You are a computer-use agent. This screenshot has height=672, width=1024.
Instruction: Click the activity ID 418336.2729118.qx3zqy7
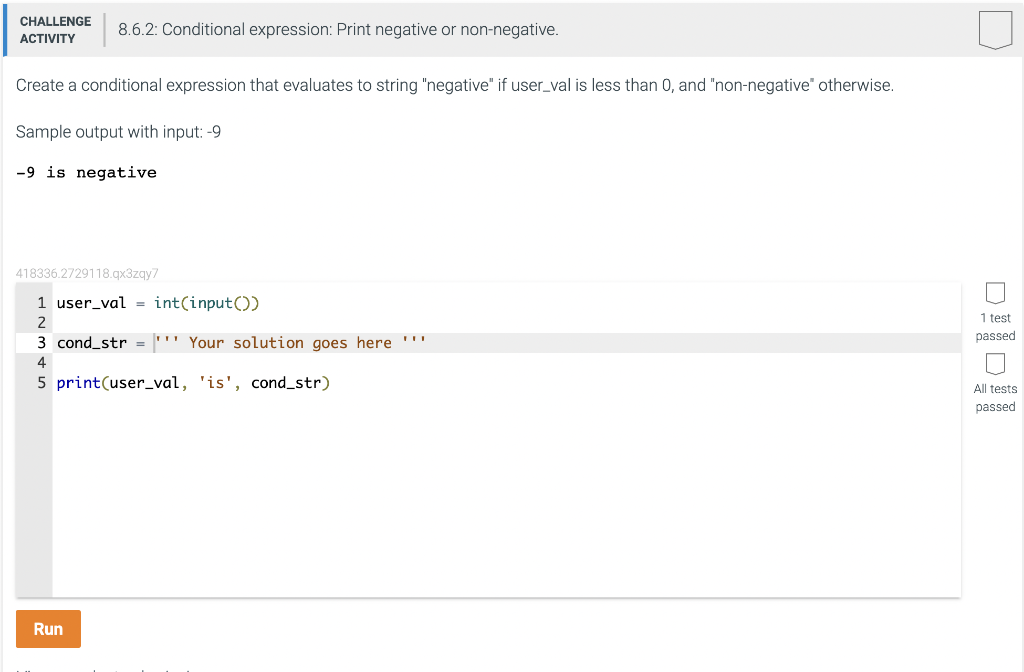pyautogui.click(x=87, y=273)
